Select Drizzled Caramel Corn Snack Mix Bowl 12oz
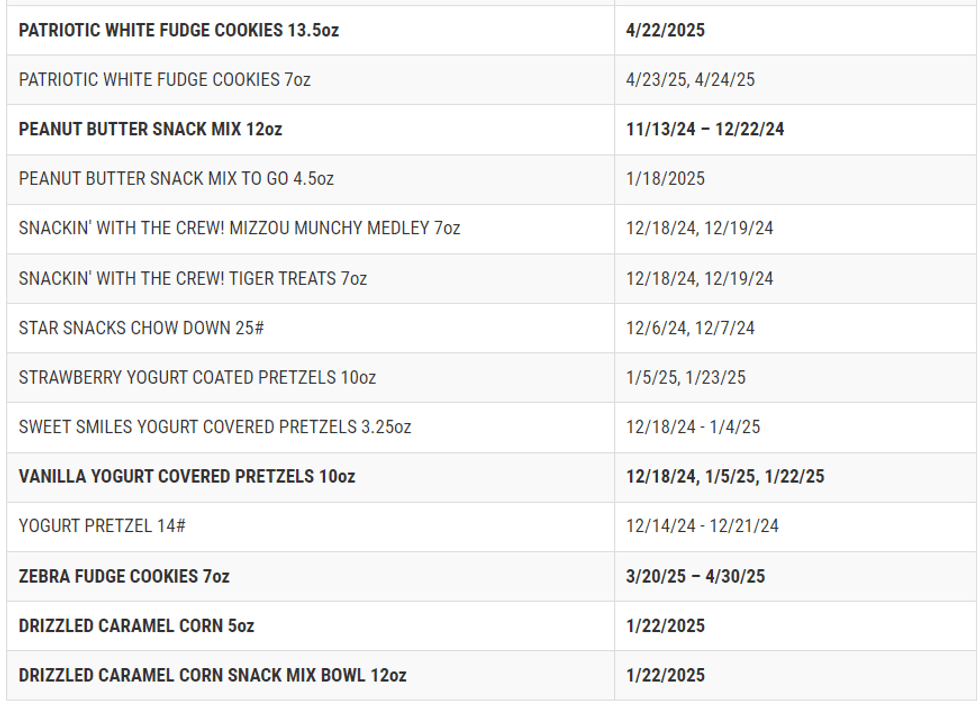980x706 pixels. point(213,675)
